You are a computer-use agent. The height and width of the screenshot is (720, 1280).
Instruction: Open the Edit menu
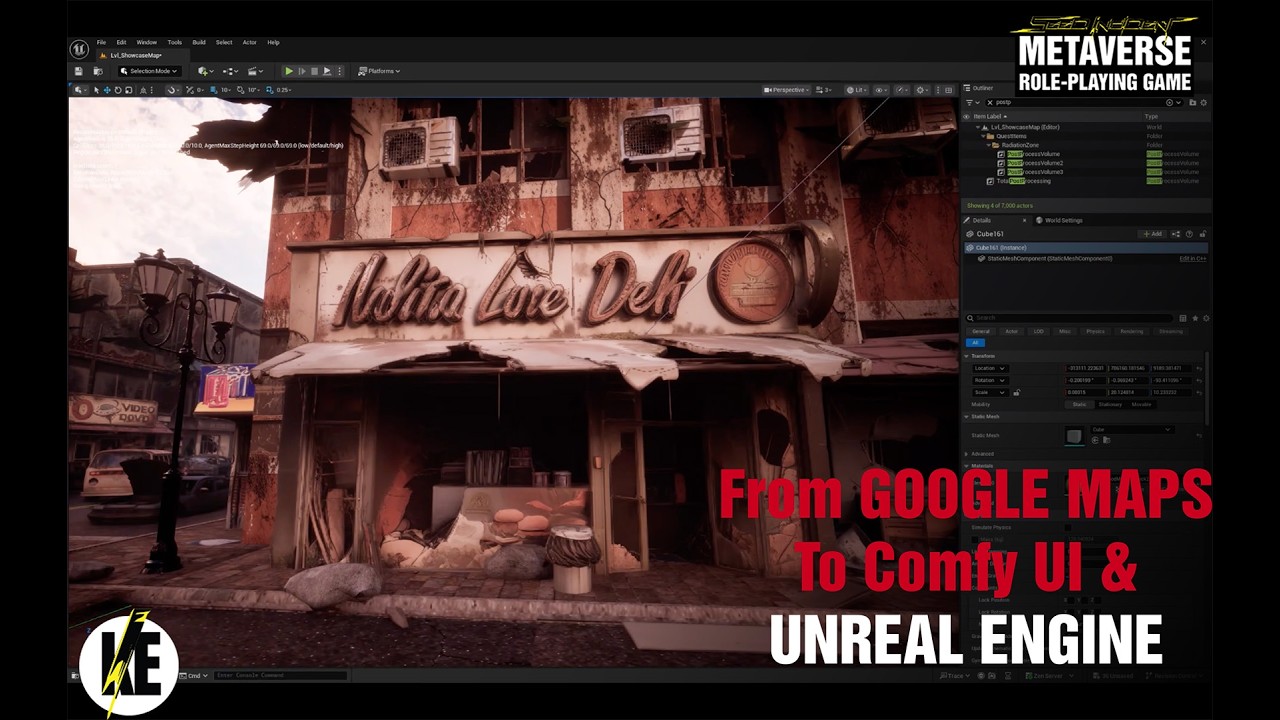click(x=121, y=42)
